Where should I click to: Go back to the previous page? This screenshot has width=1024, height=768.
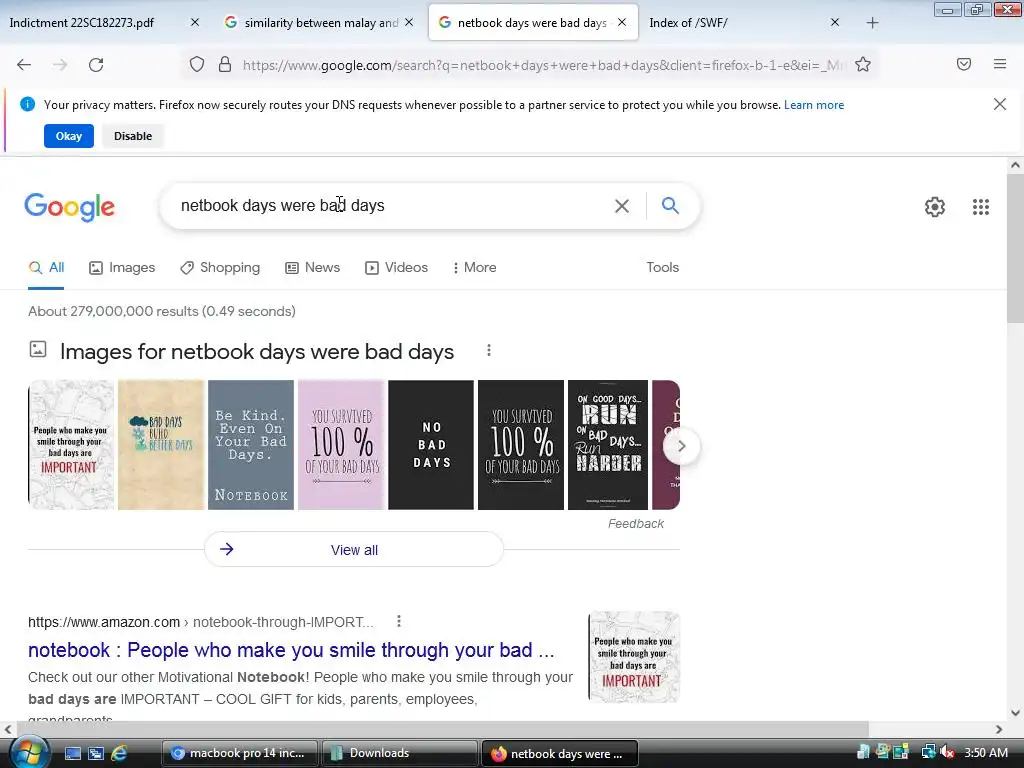click(x=24, y=65)
